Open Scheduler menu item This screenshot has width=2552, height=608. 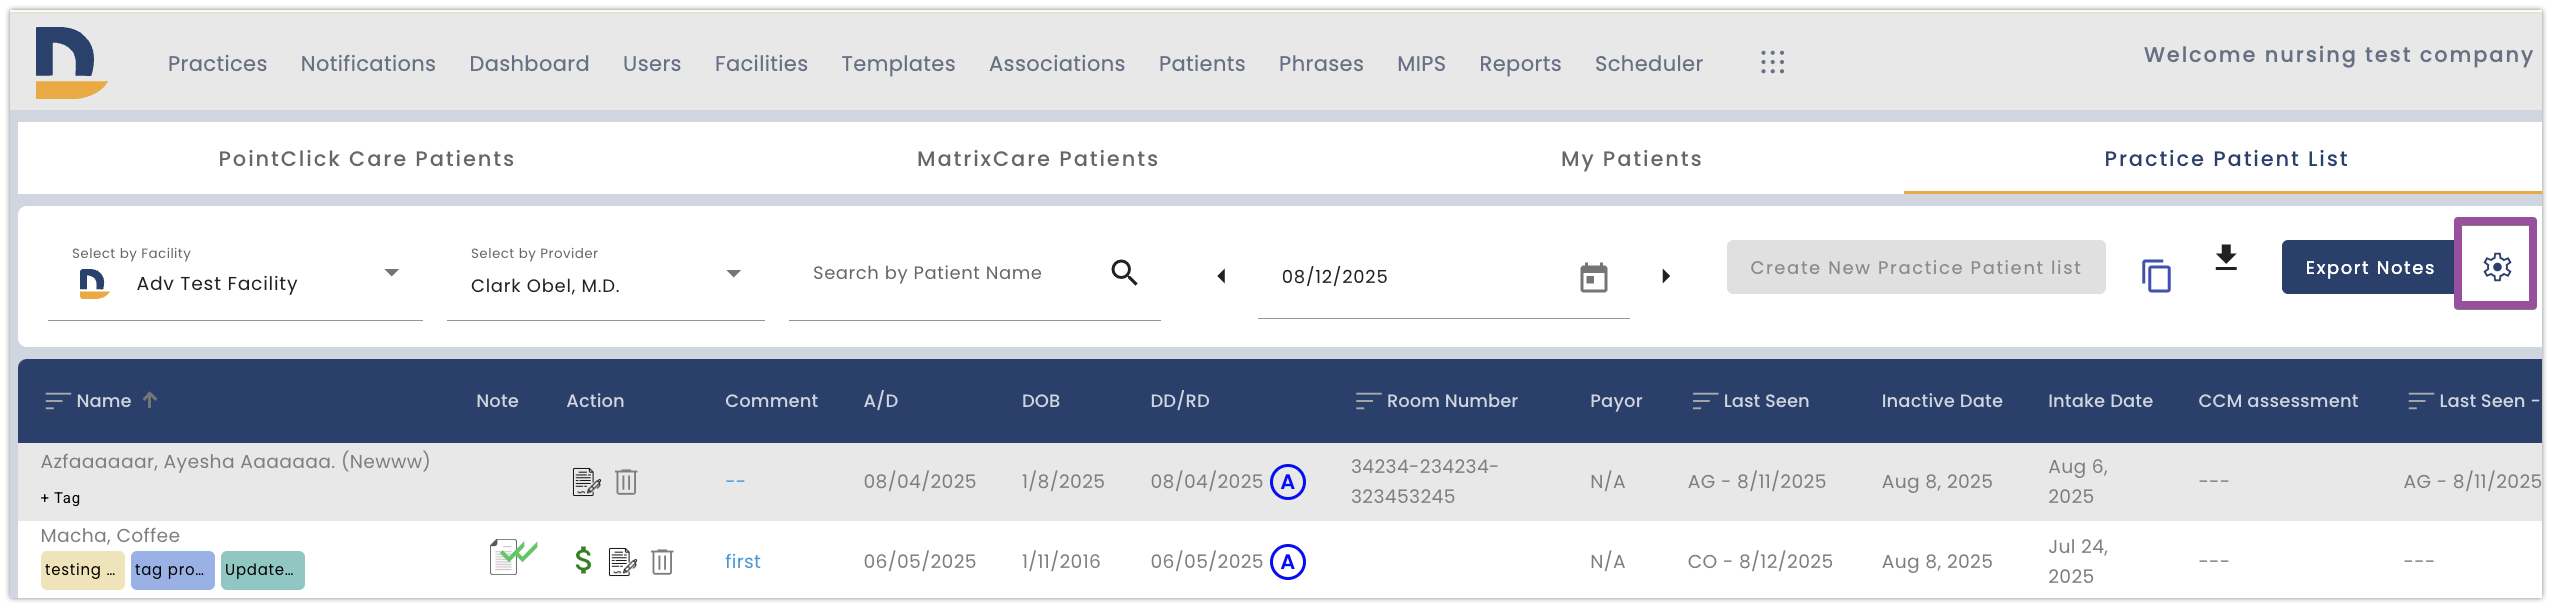pyautogui.click(x=1648, y=64)
